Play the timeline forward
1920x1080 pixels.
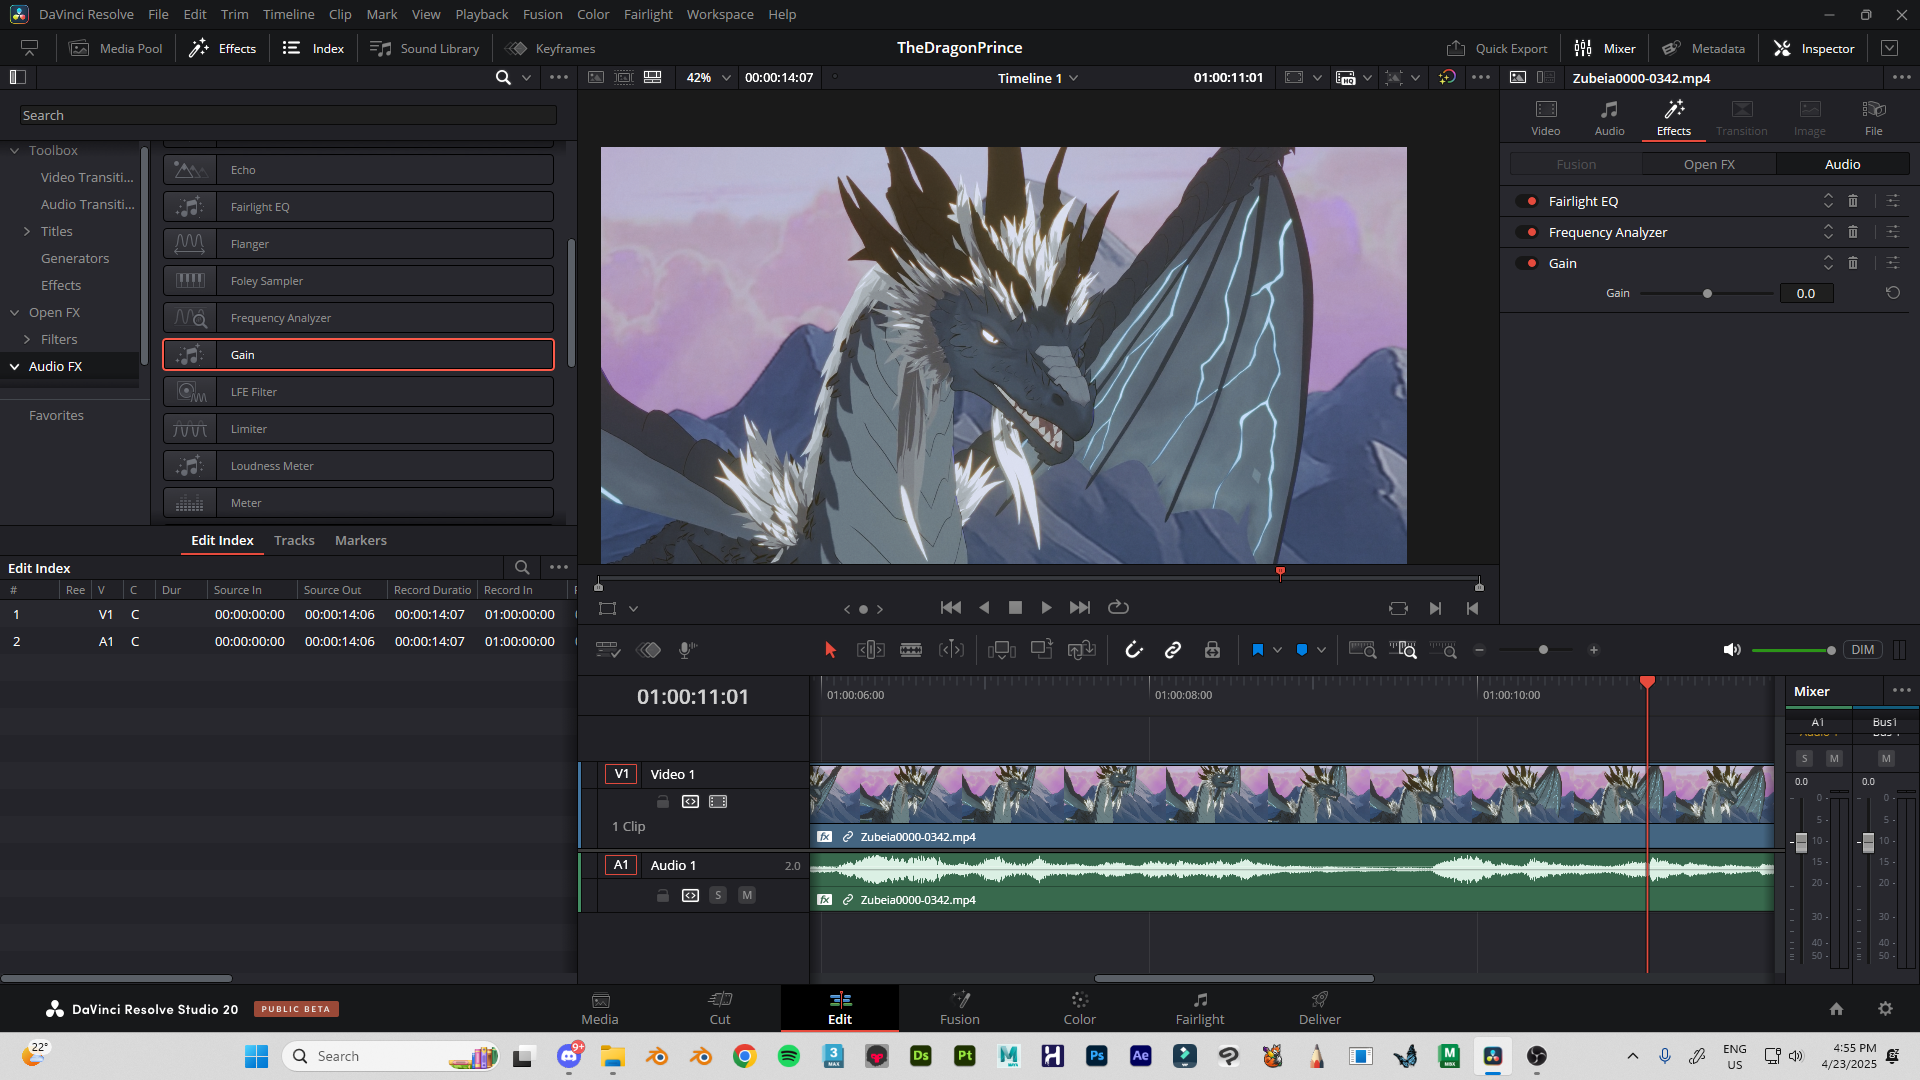coord(1046,608)
